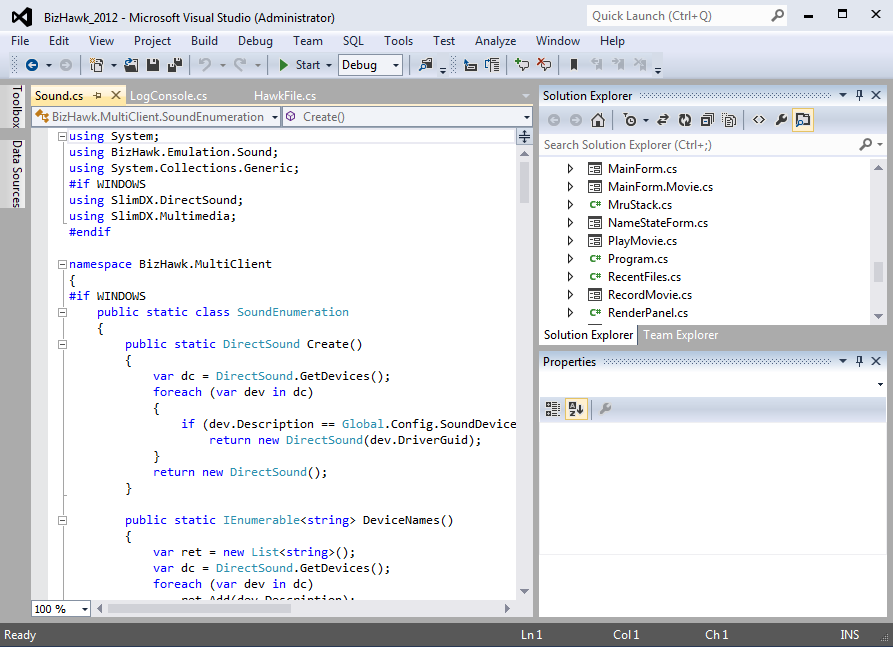893x647 pixels.
Task: Click the New Project toolbar icon
Action: 96,65
